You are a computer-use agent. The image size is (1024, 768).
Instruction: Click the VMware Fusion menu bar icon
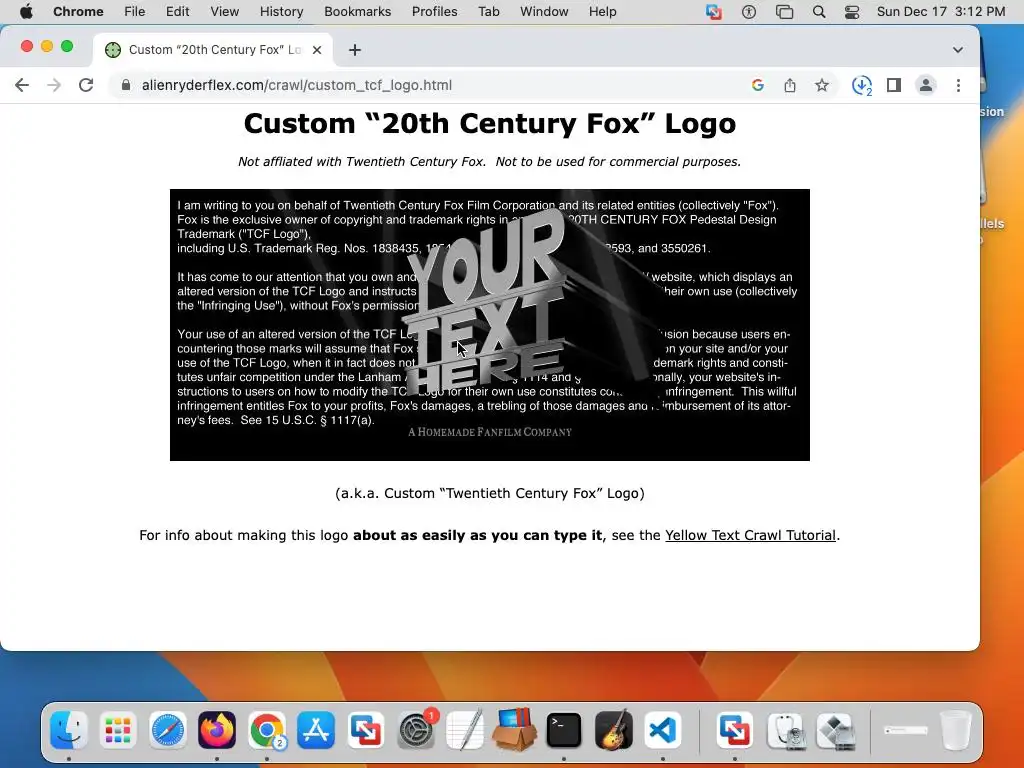pos(714,12)
